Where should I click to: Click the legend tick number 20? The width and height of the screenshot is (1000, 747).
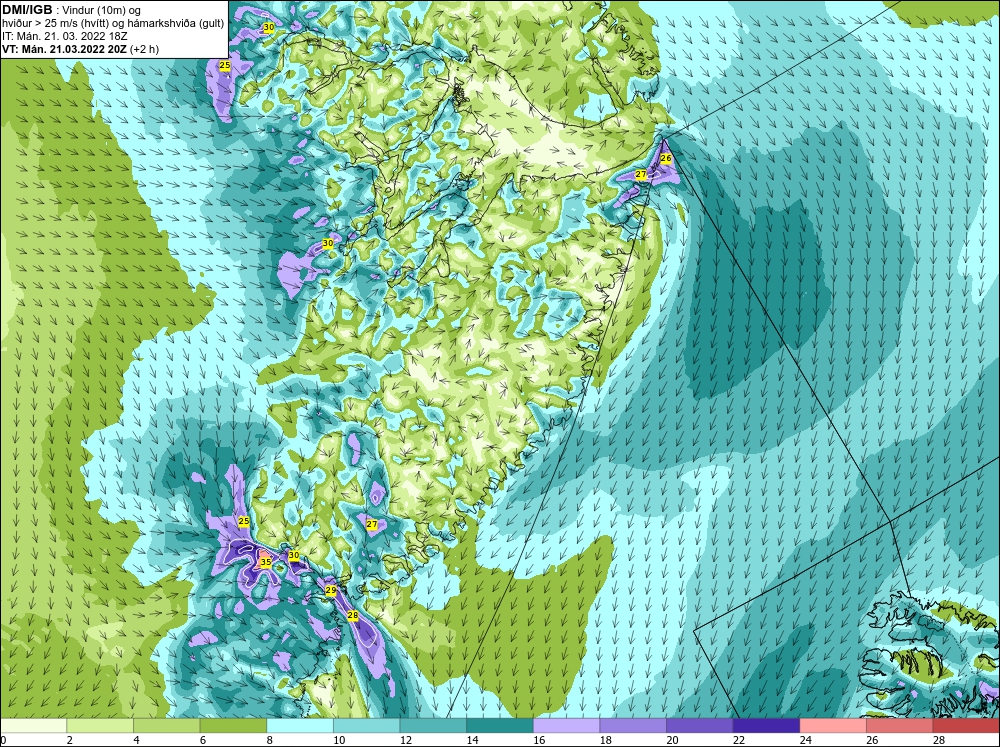click(672, 740)
